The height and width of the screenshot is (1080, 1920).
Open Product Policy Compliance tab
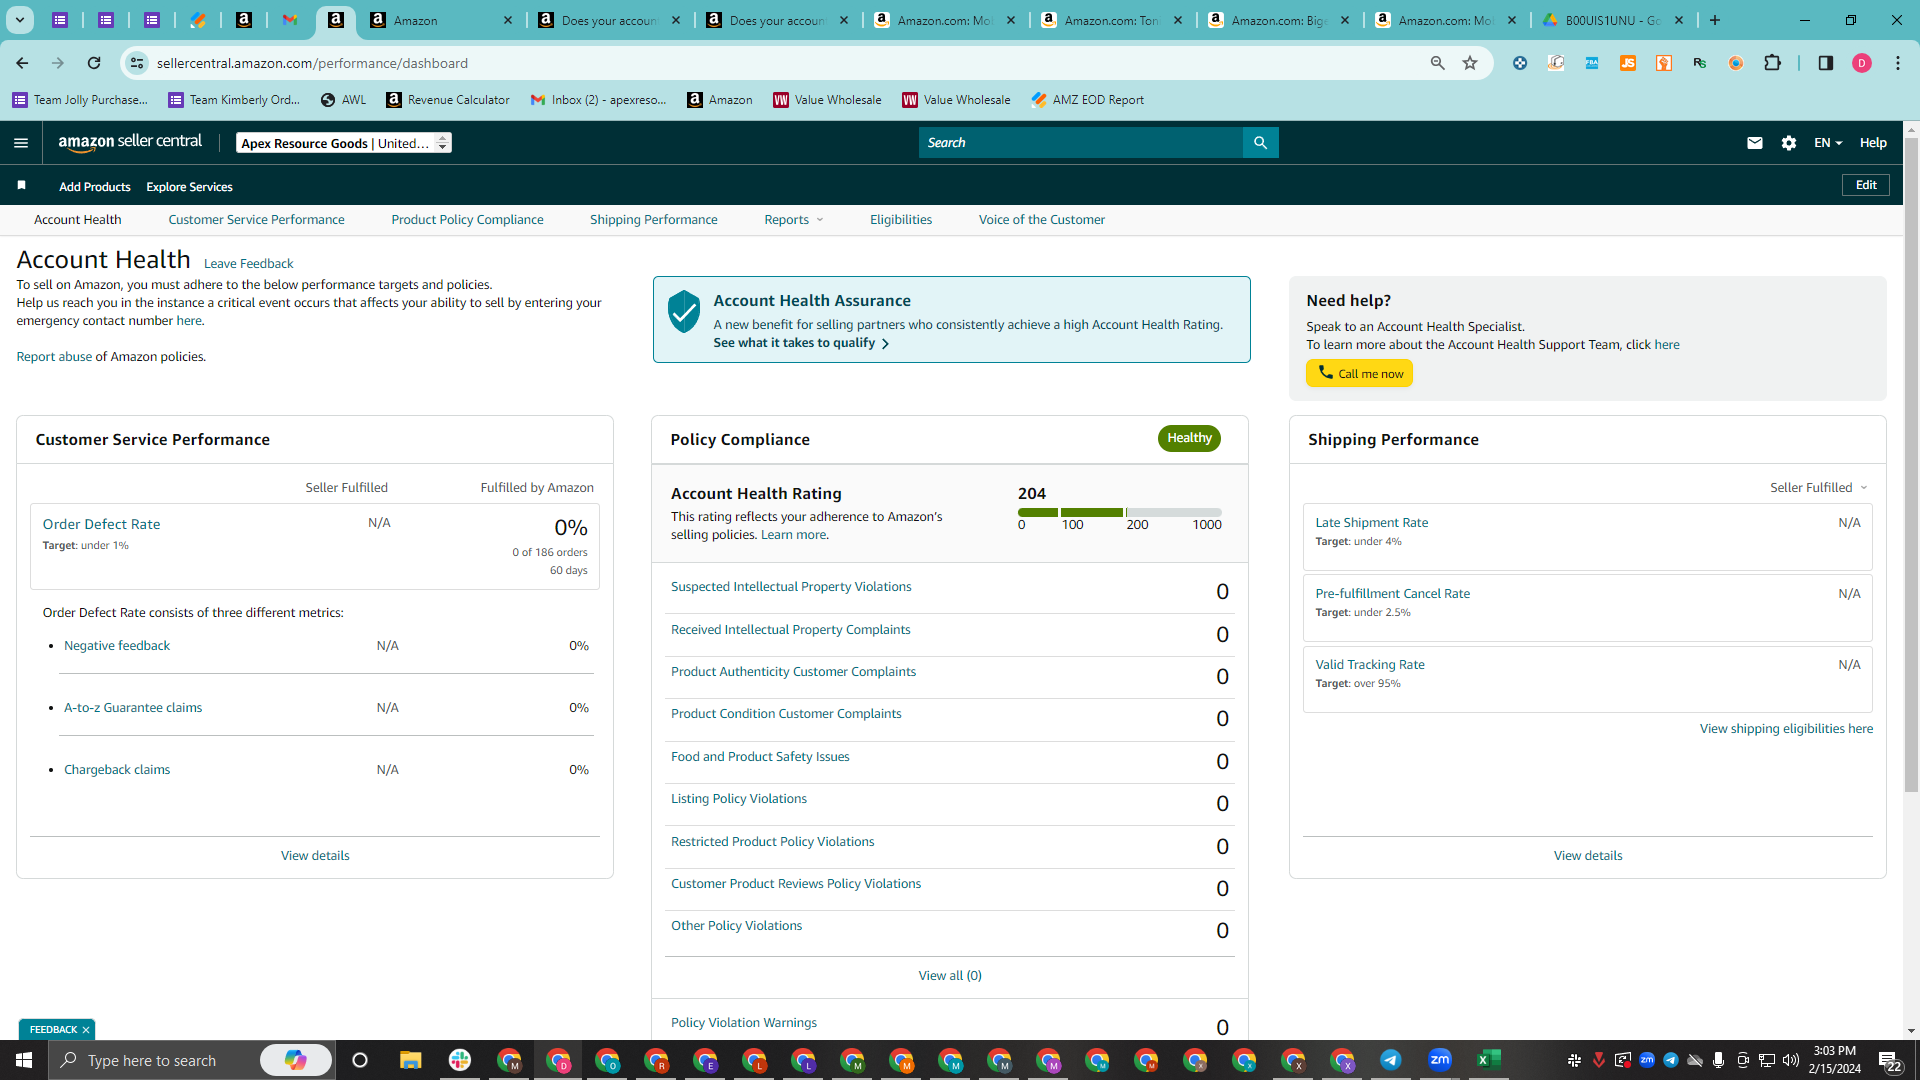pos(467,220)
